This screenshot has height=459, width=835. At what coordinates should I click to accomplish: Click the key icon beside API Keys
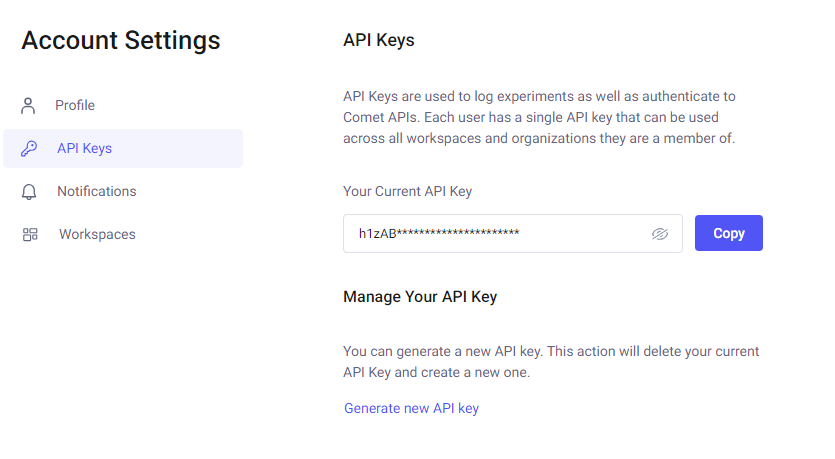[29, 149]
